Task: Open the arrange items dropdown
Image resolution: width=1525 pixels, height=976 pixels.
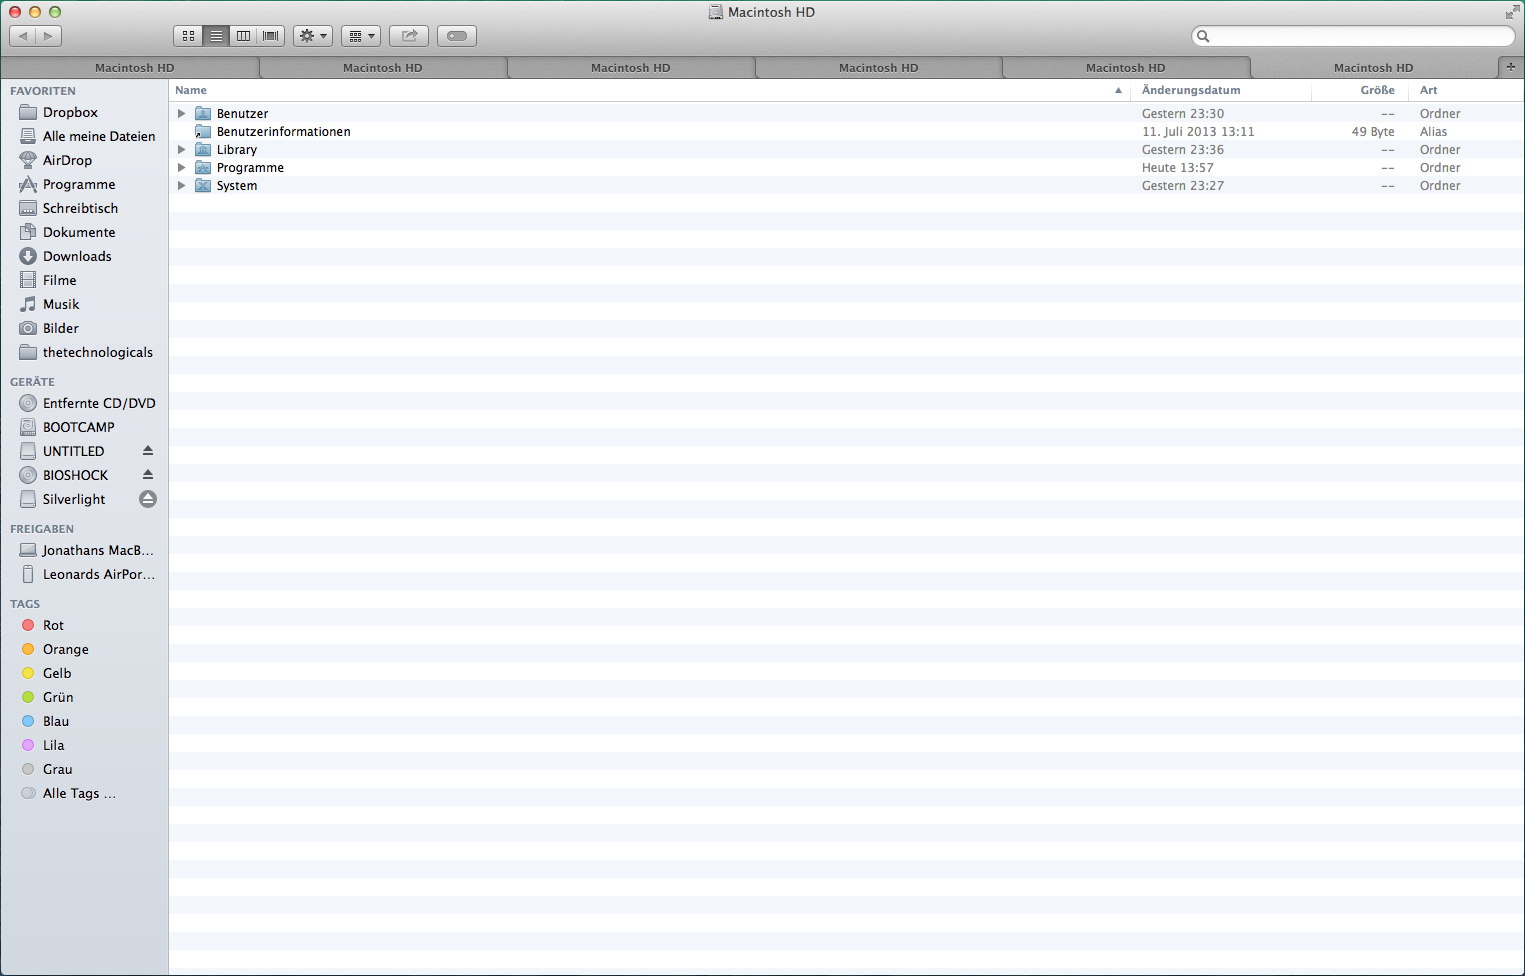Action: point(361,36)
